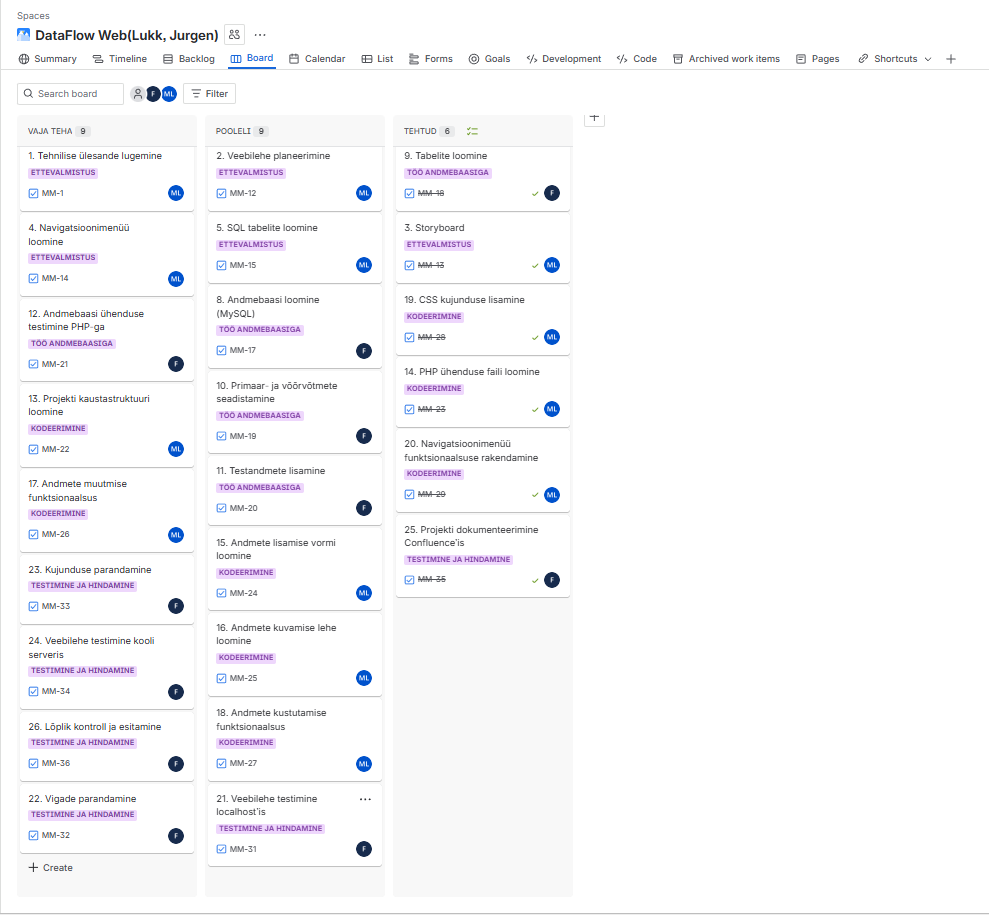Click the task checkbox icon on MM-17

222,350
